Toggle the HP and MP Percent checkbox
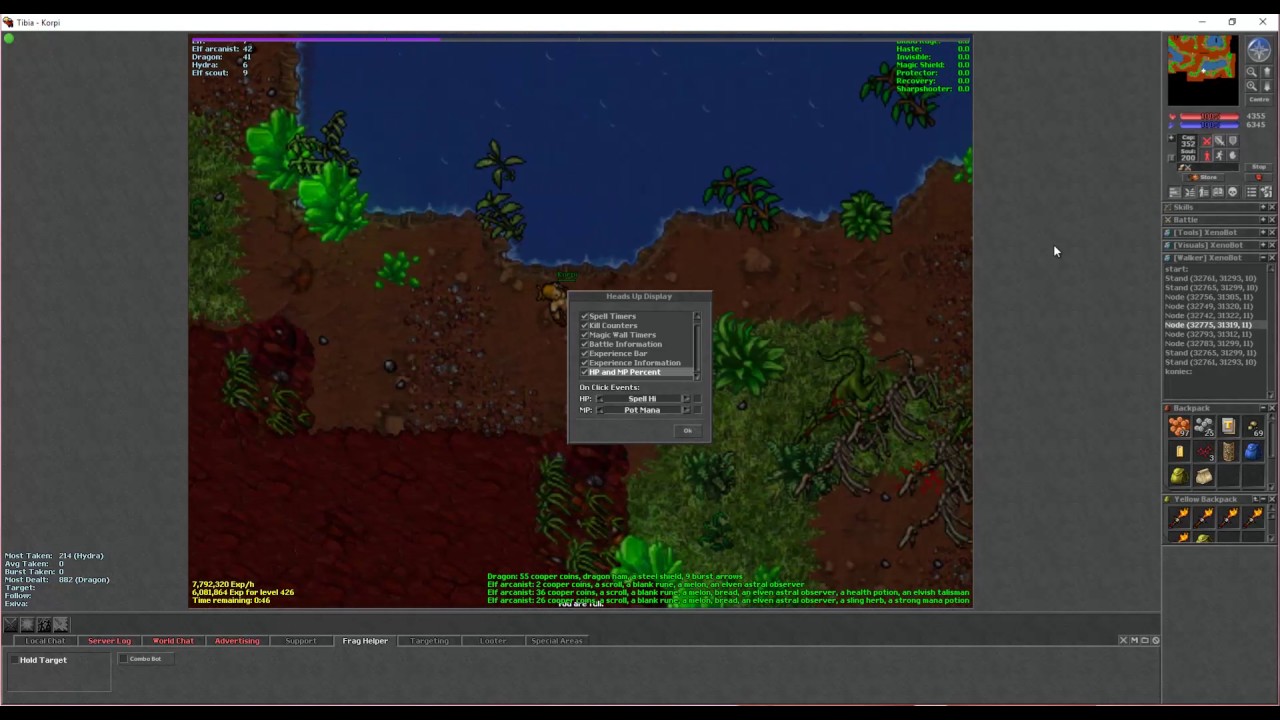Screen dimensions: 1280x720 point(585,372)
